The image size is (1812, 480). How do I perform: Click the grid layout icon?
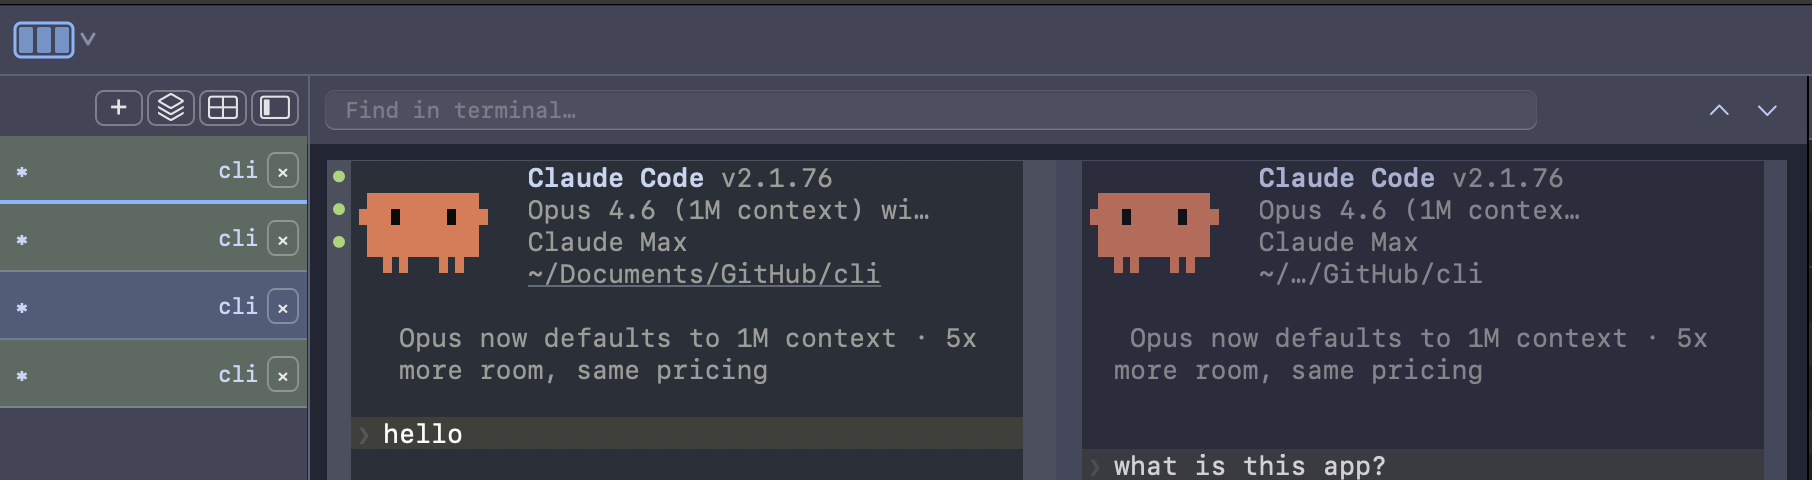pos(222,108)
